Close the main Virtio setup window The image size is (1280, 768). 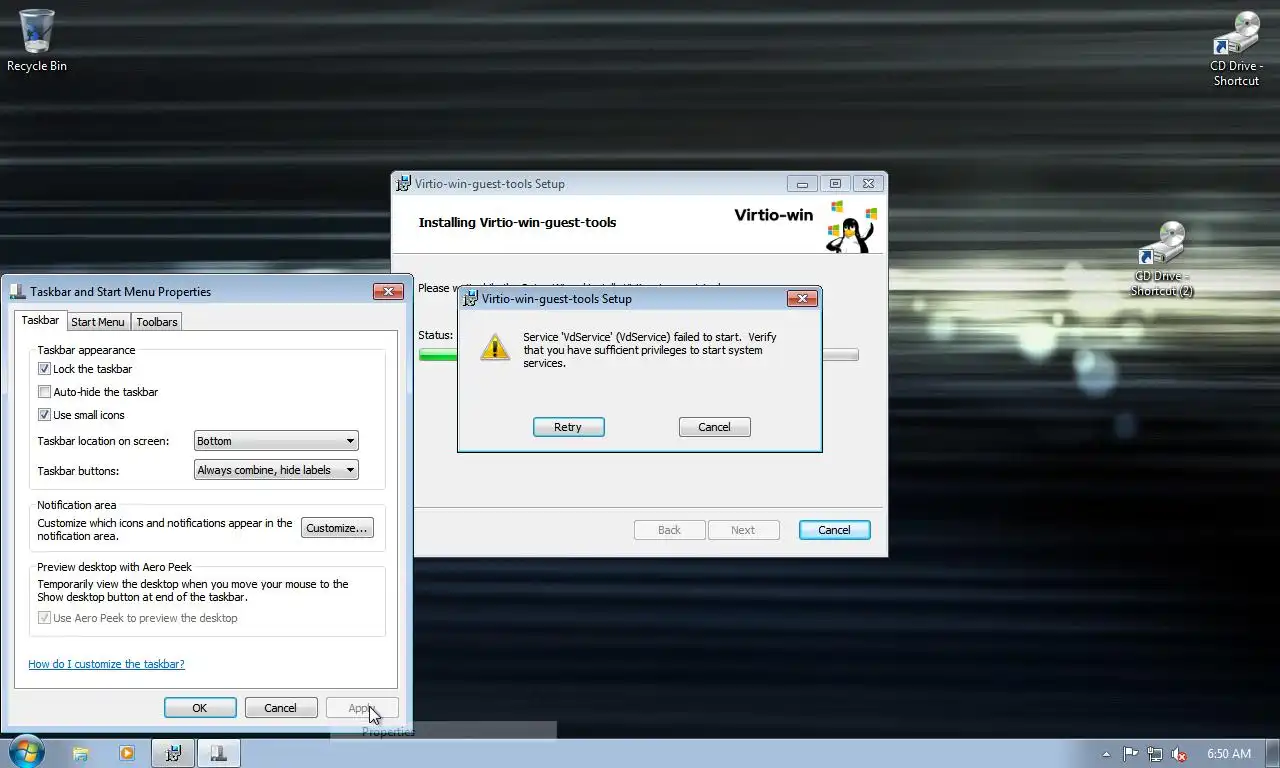pos(868,184)
